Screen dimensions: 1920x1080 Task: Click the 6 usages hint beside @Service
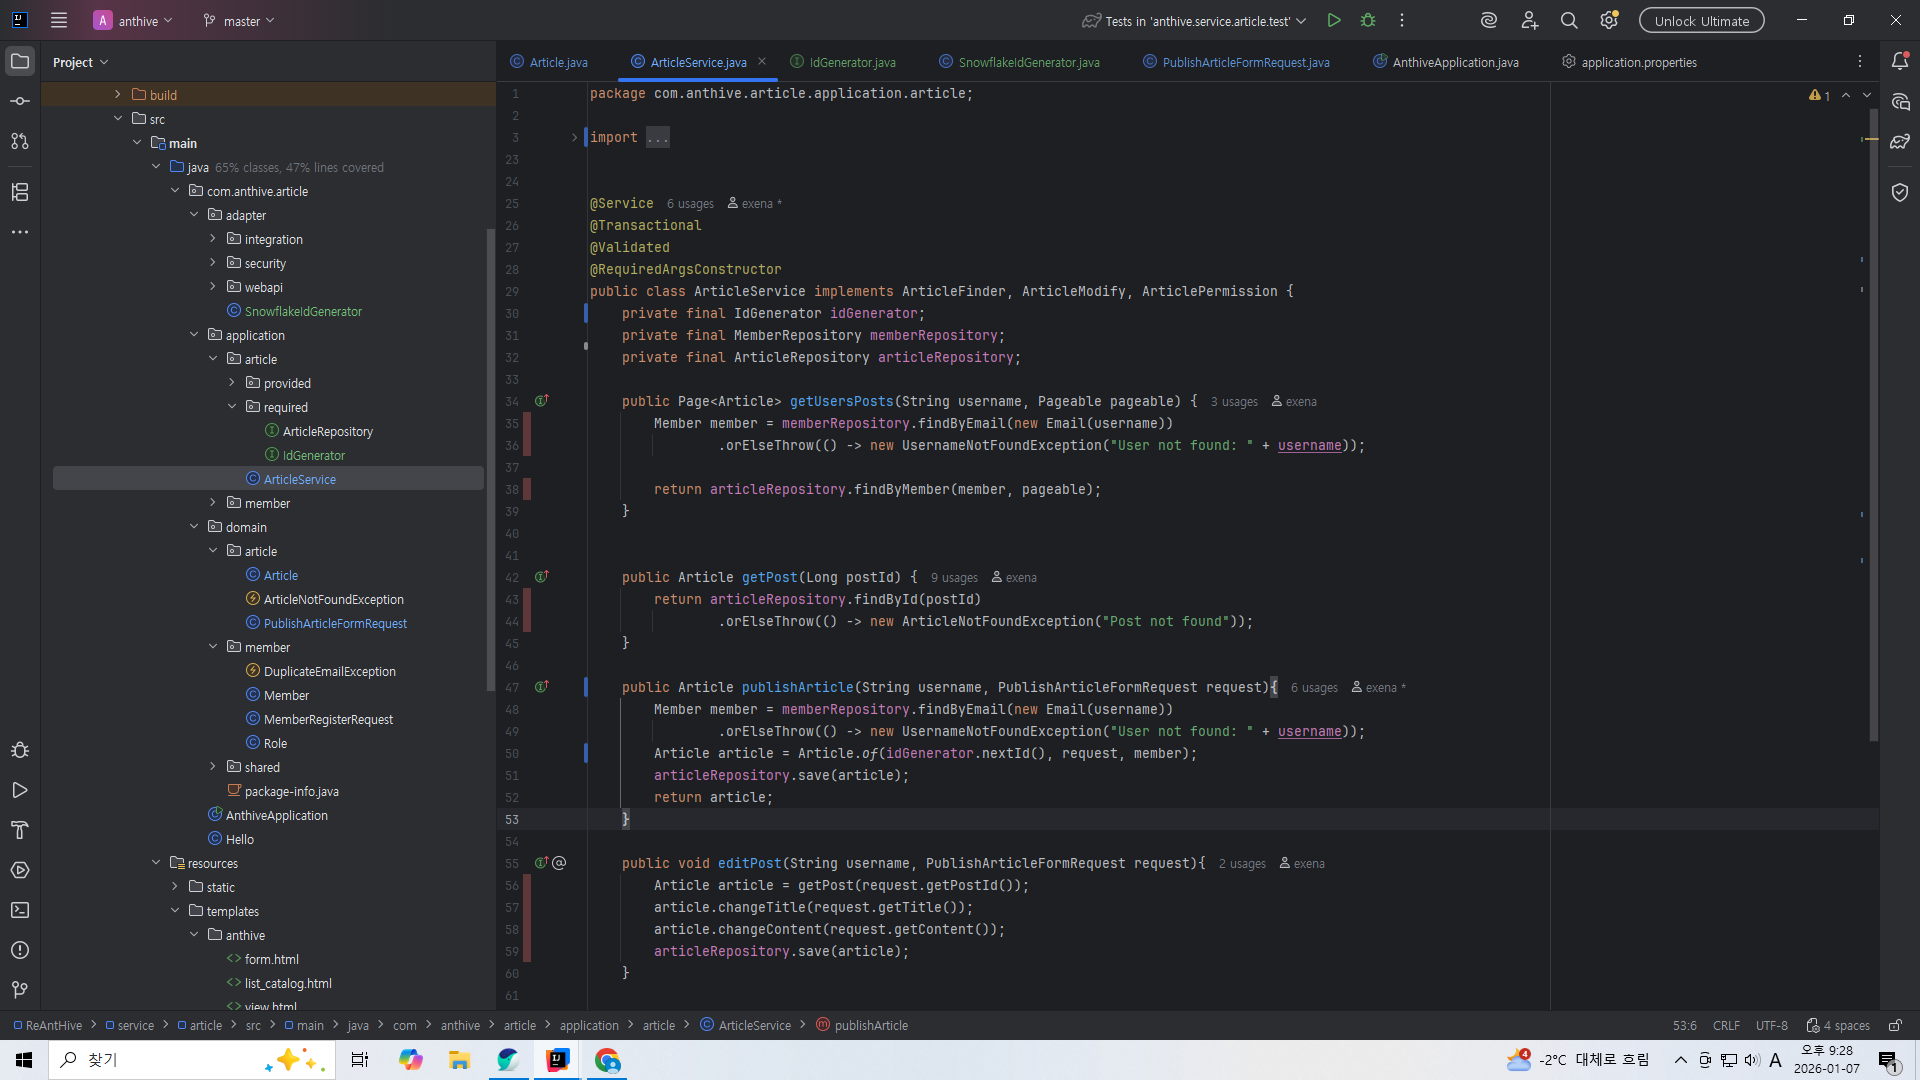click(x=690, y=204)
